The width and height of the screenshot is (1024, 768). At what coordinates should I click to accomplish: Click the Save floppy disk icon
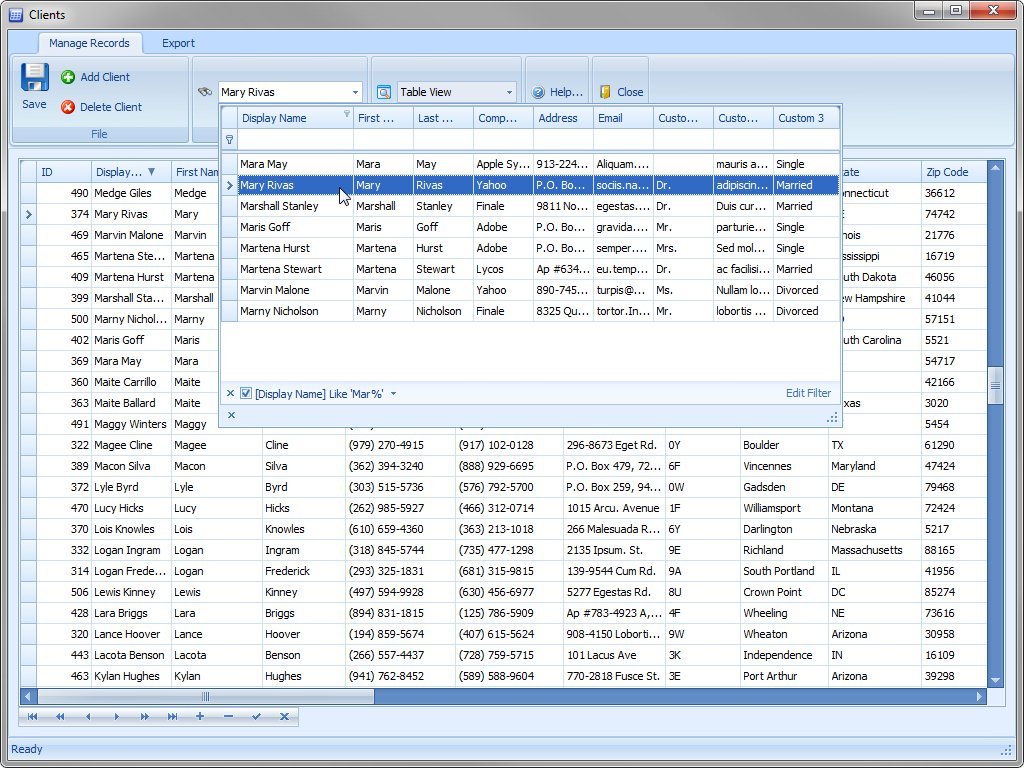[34, 78]
